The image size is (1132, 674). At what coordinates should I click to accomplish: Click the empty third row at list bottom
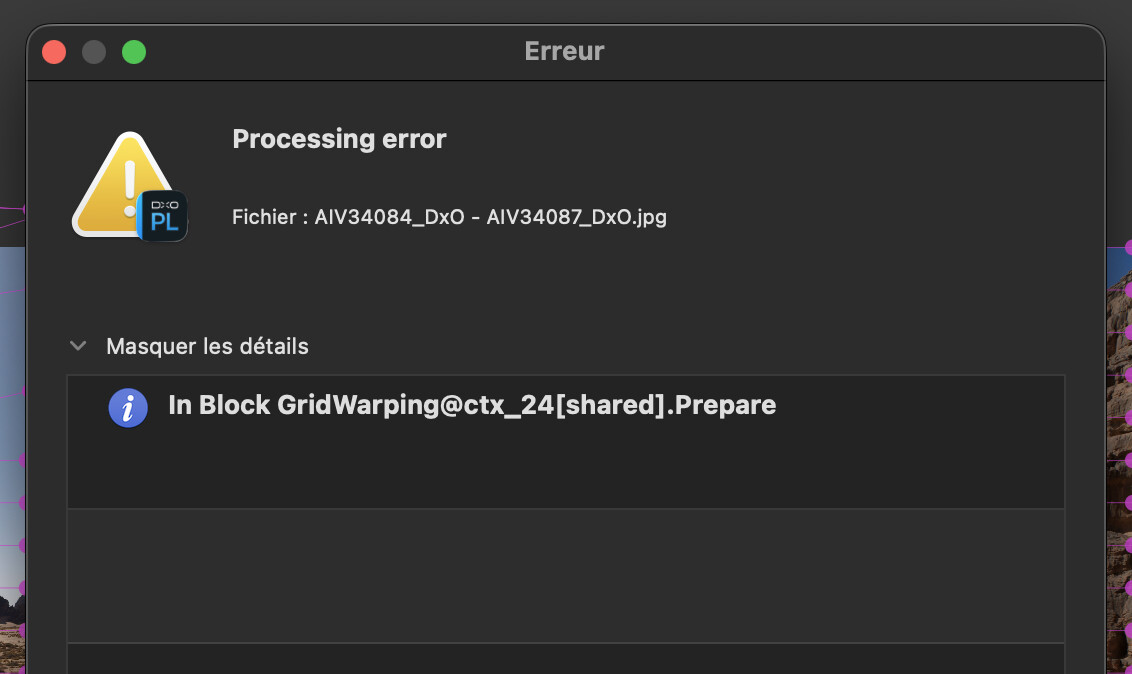tap(565, 659)
